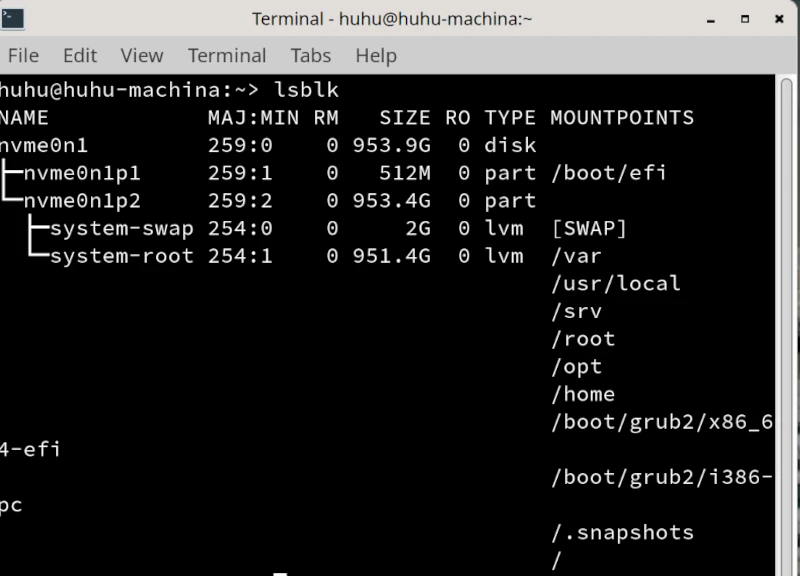Open the File menu
The width and height of the screenshot is (800, 576).
coord(23,56)
